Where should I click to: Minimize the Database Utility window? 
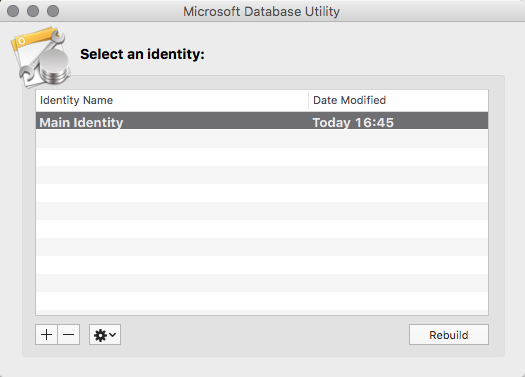tap(33, 11)
